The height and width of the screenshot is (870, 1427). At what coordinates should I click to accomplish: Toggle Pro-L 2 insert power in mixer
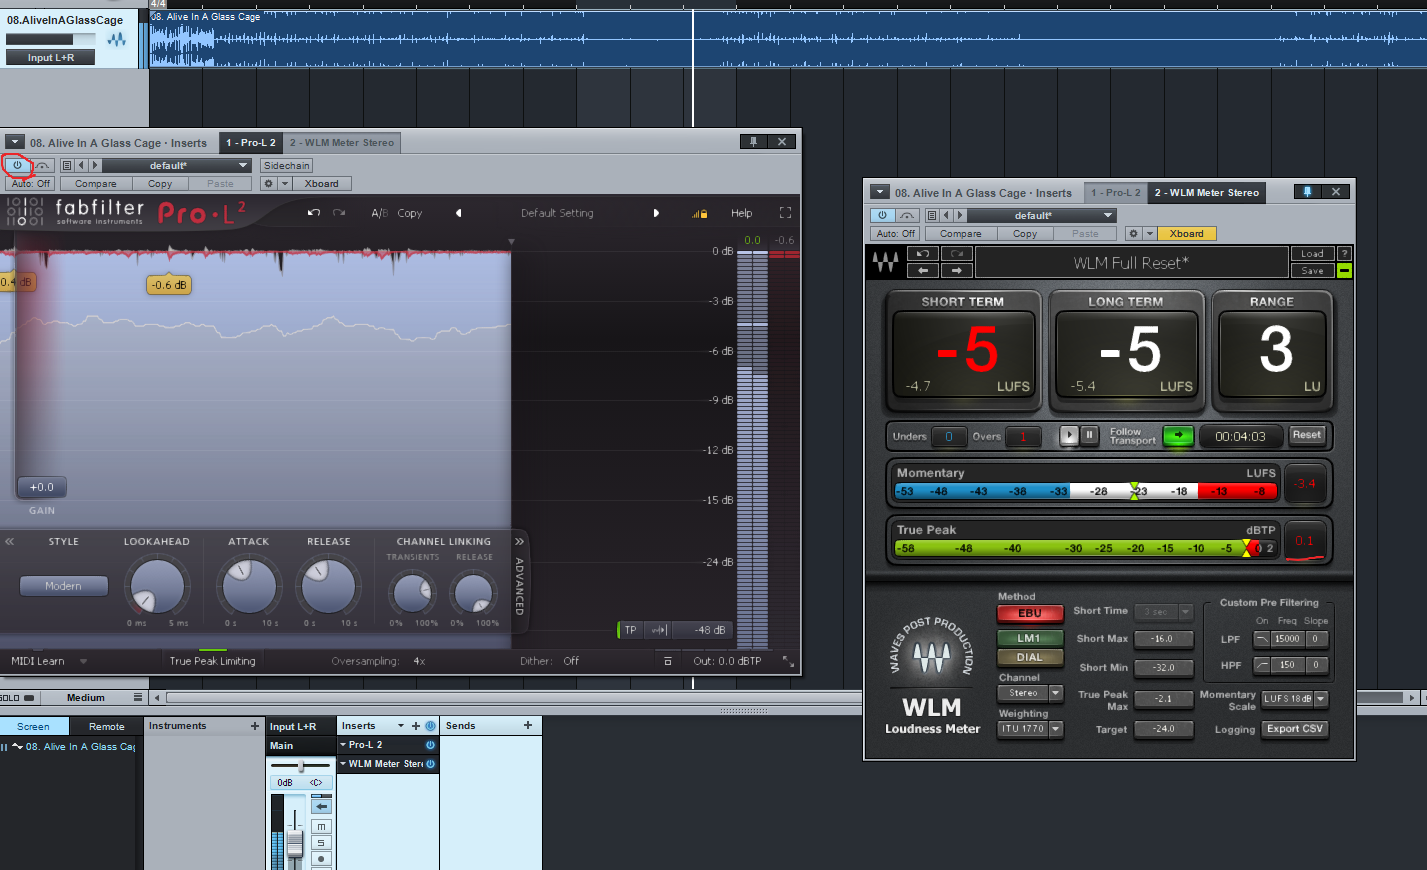(x=431, y=745)
